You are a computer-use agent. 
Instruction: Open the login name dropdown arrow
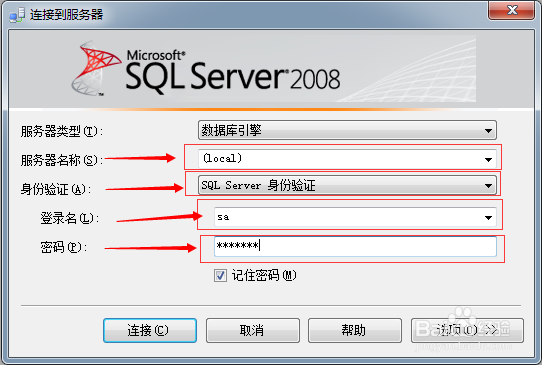pyautogui.click(x=488, y=217)
